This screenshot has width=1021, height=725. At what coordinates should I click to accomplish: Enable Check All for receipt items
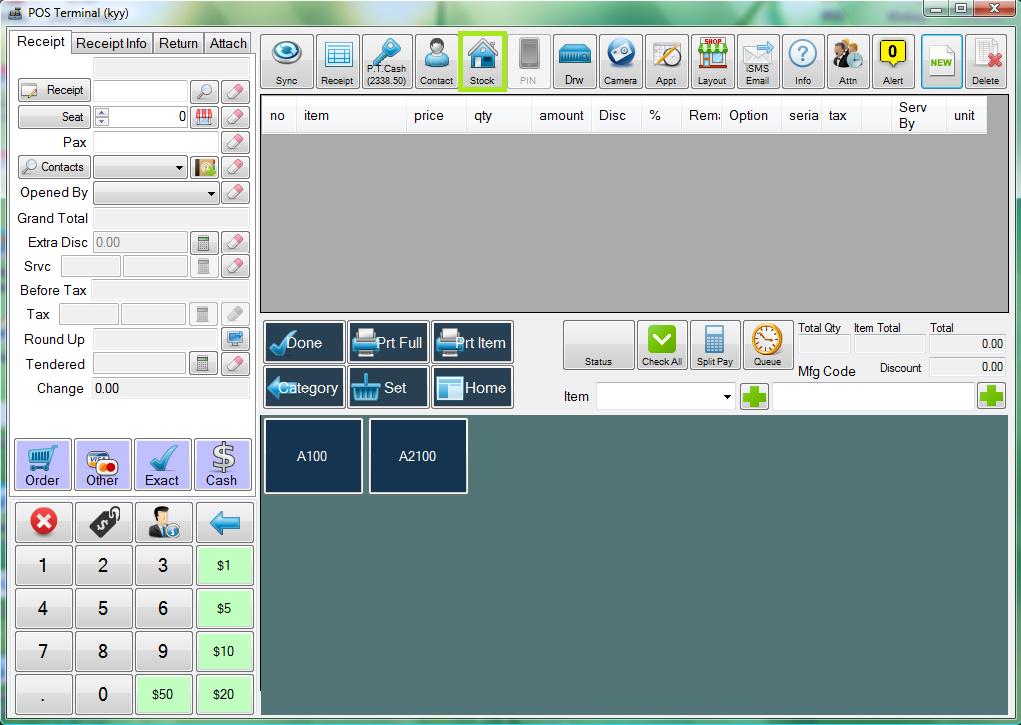[x=662, y=344]
